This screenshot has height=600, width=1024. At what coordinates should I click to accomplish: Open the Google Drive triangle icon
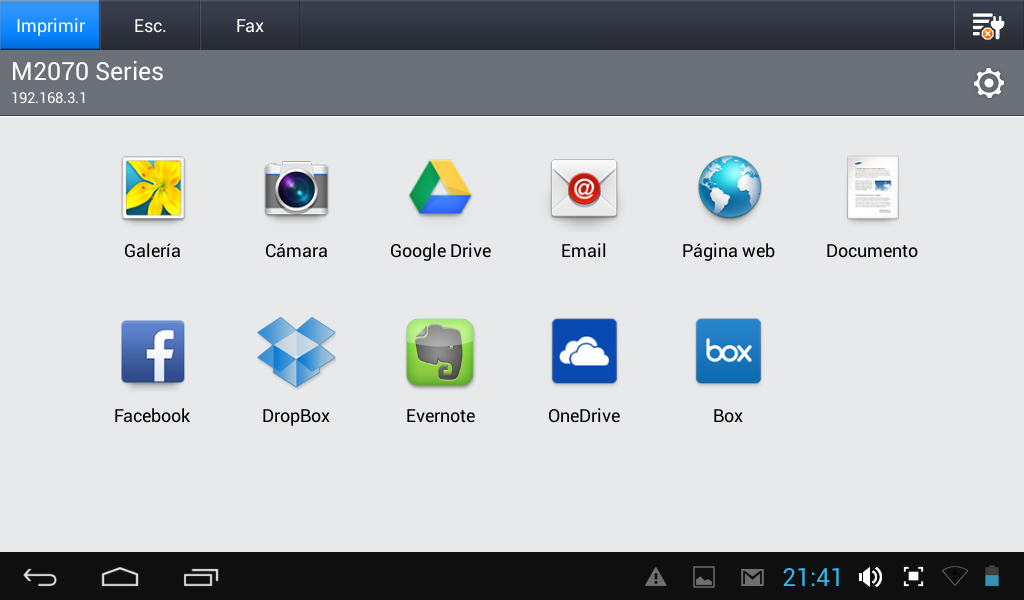[x=440, y=188]
